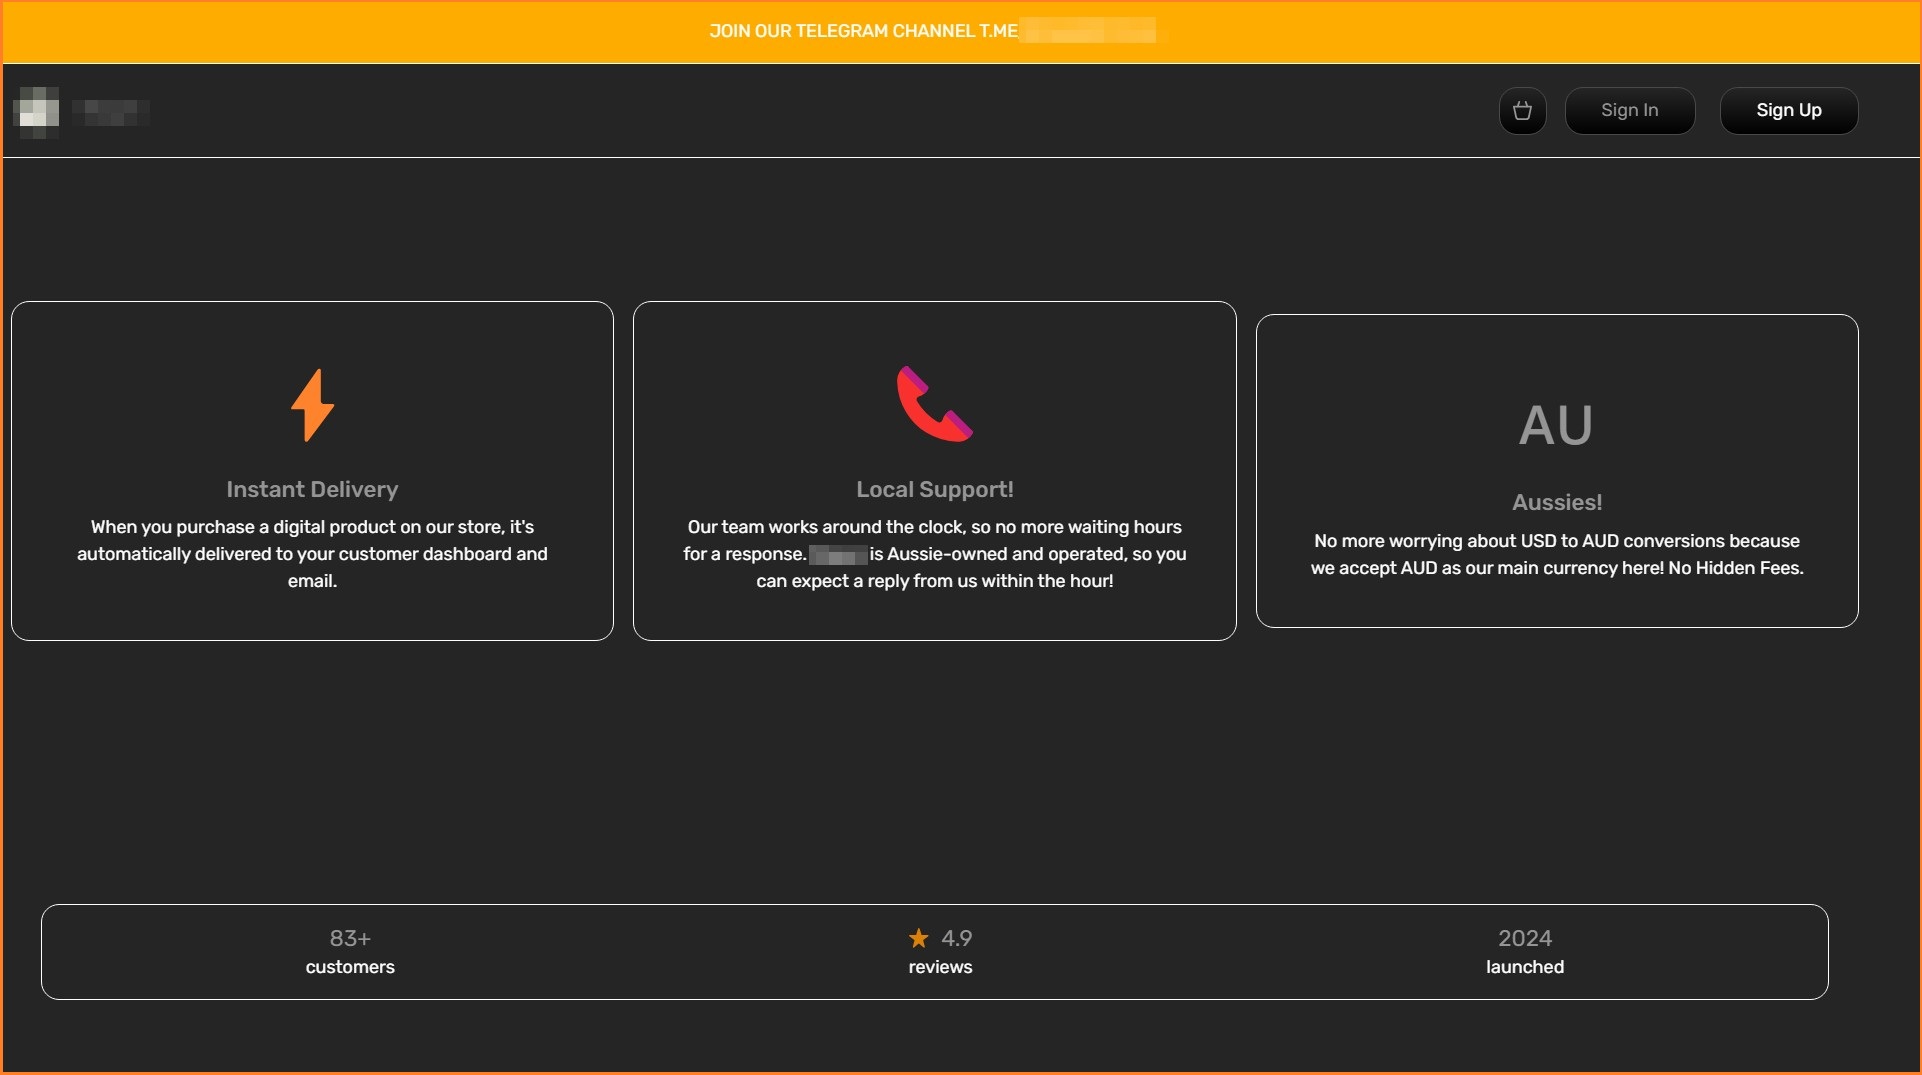
Task: Click the blurred store name in header
Action: click(112, 112)
